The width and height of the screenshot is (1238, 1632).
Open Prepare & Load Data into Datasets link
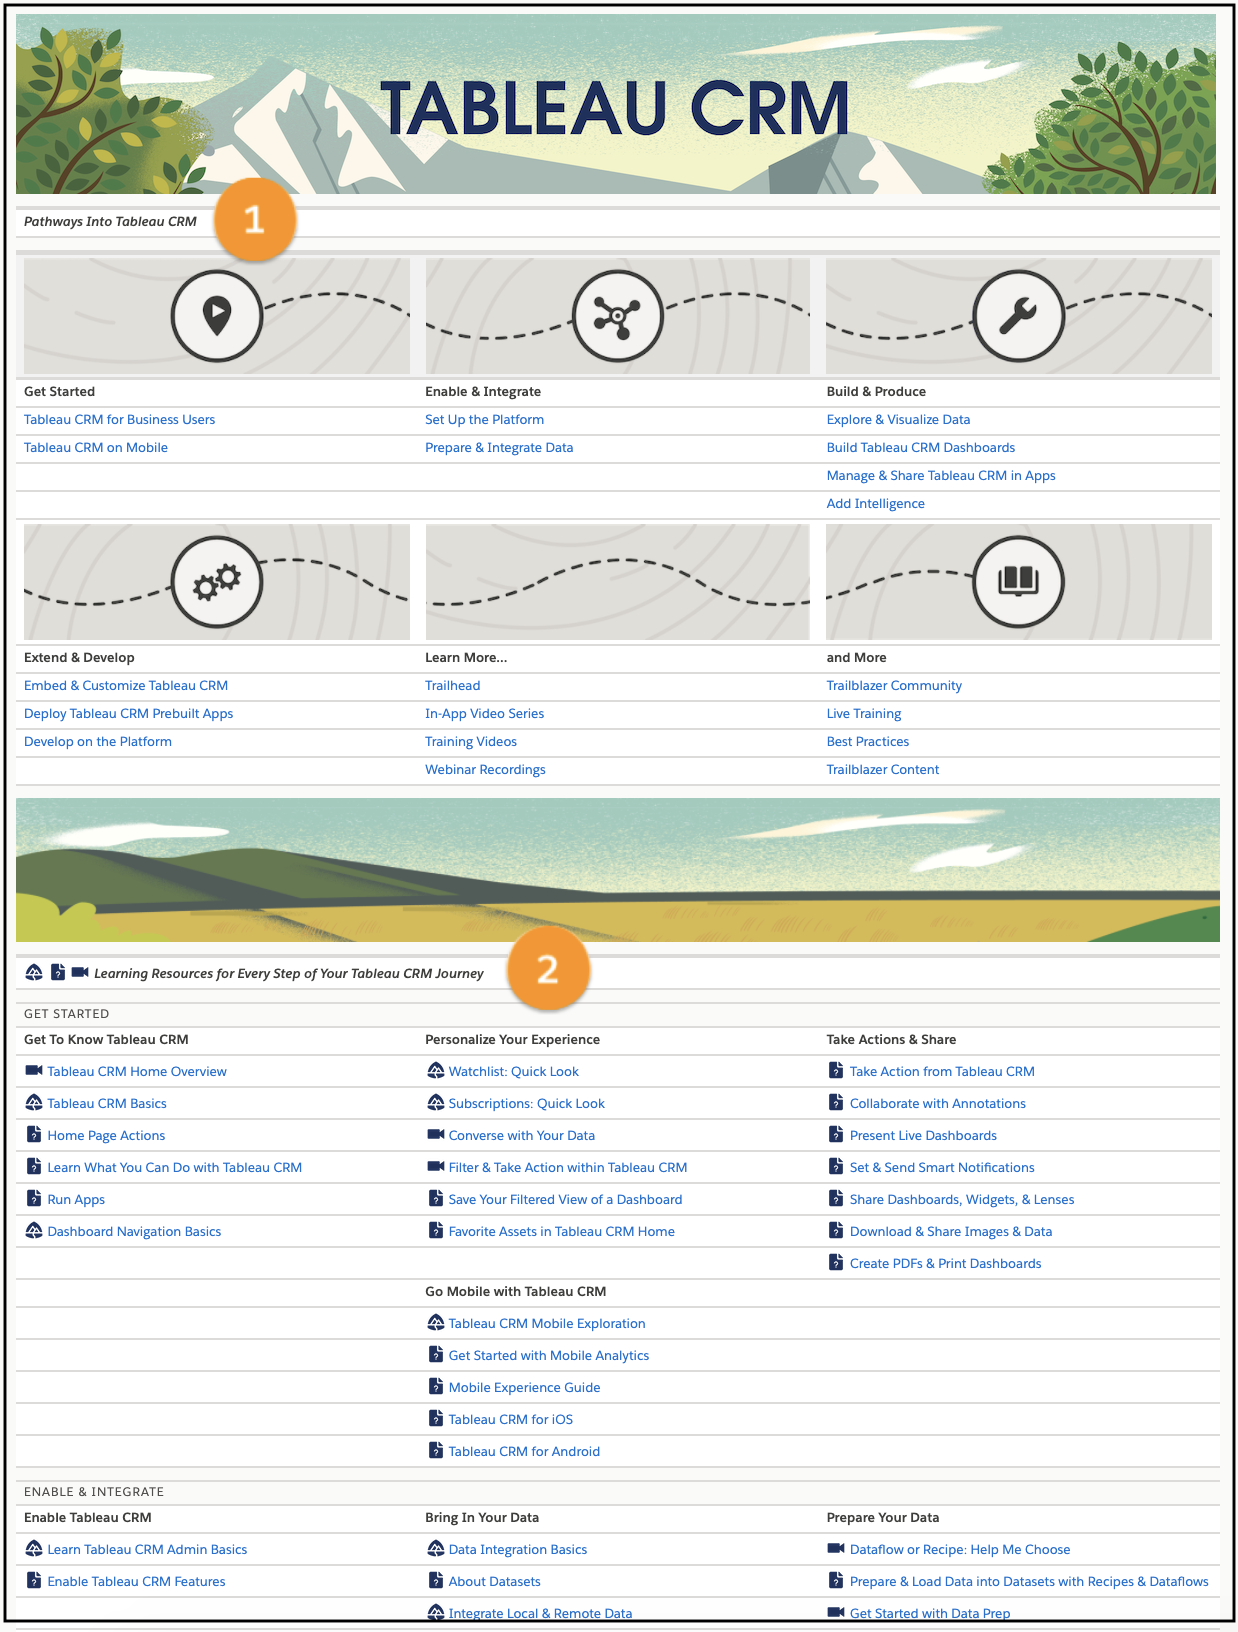pyautogui.click(x=1029, y=1582)
